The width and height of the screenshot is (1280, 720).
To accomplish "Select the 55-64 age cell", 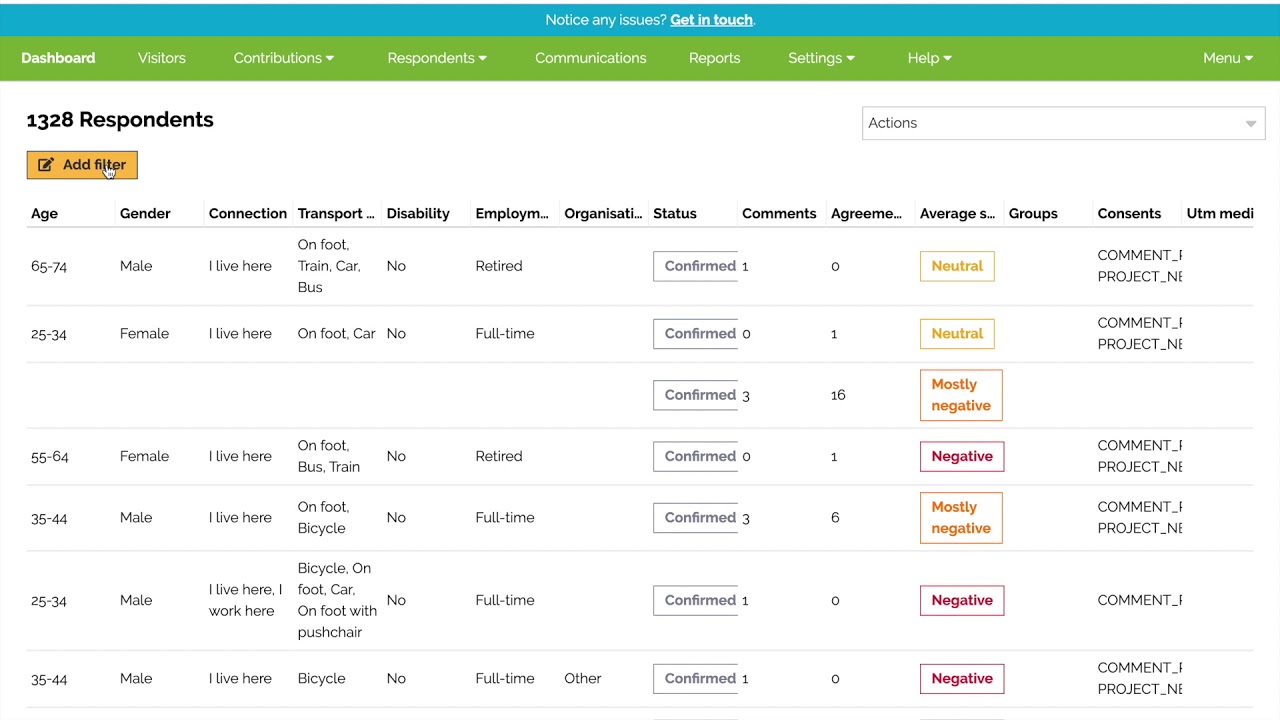I will click(50, 456).
